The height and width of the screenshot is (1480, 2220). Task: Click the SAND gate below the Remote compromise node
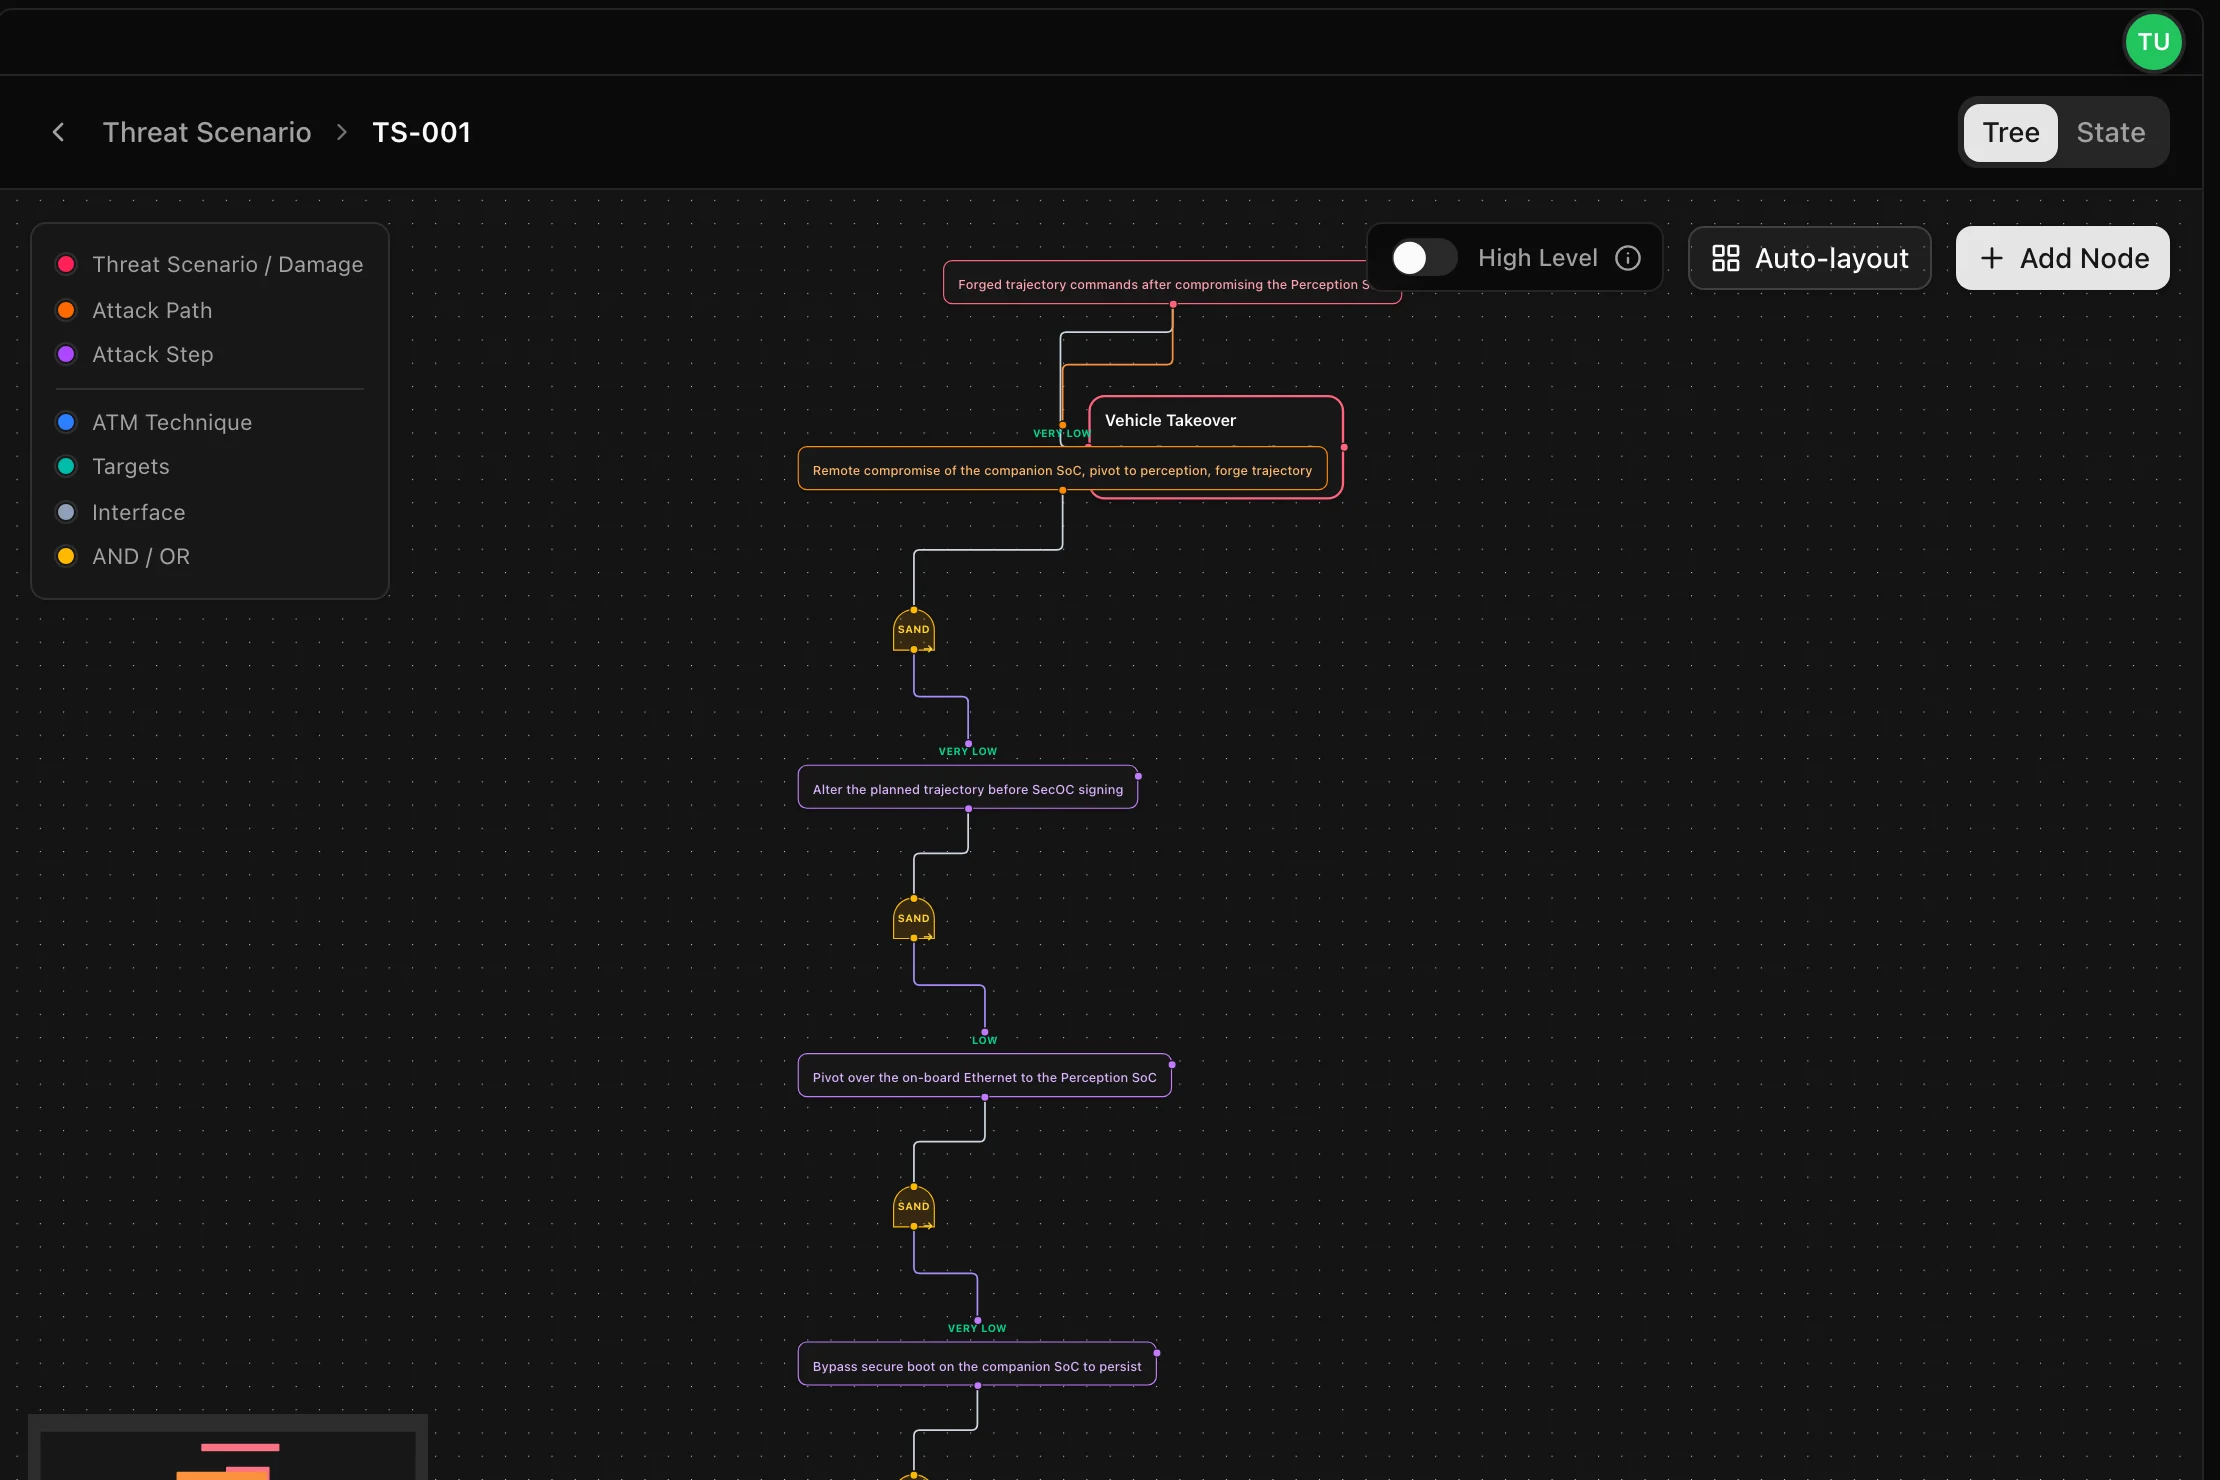913,630
